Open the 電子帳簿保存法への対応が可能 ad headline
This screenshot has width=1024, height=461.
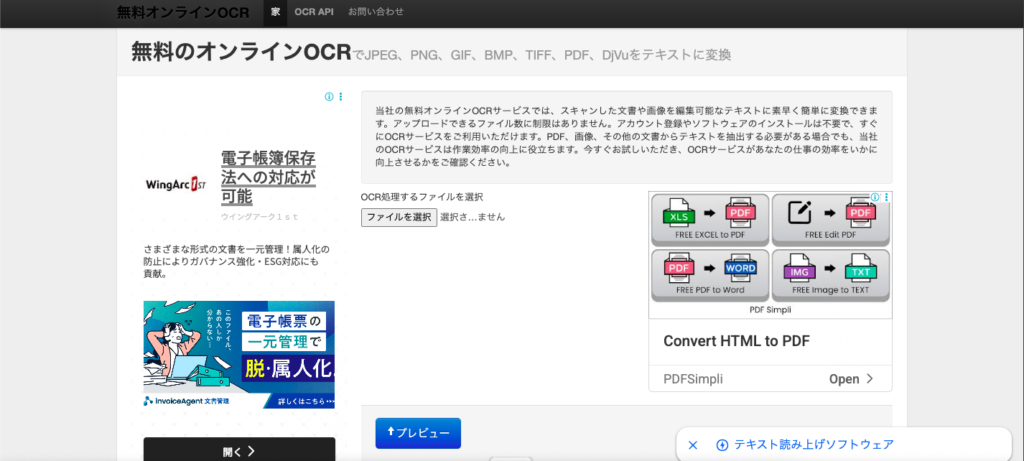pos(268,177)
